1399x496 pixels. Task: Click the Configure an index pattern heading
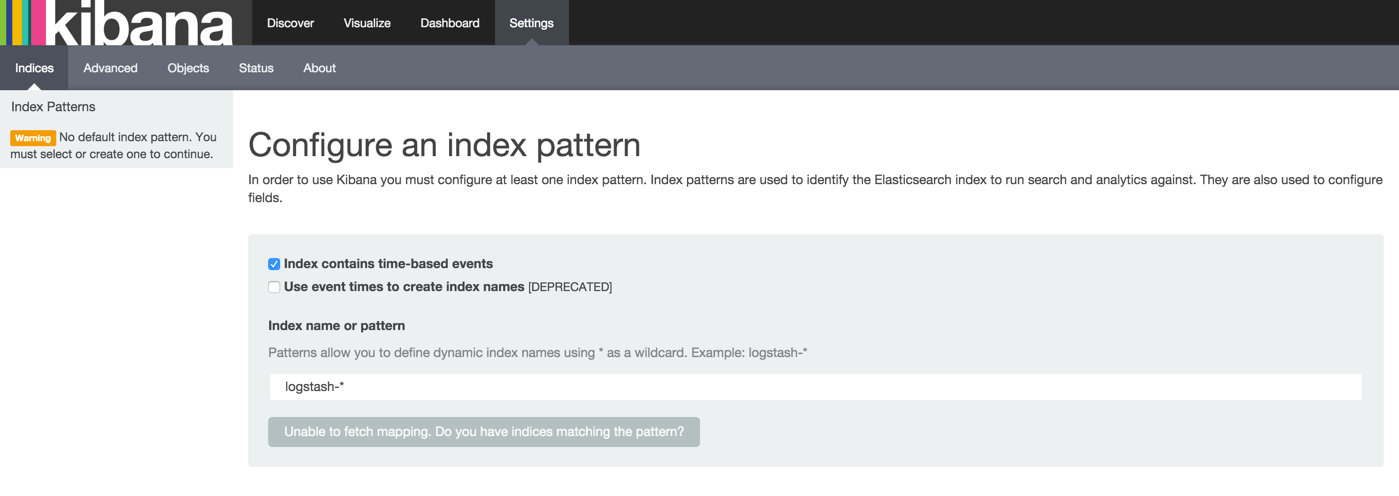(x=444, y=145)
